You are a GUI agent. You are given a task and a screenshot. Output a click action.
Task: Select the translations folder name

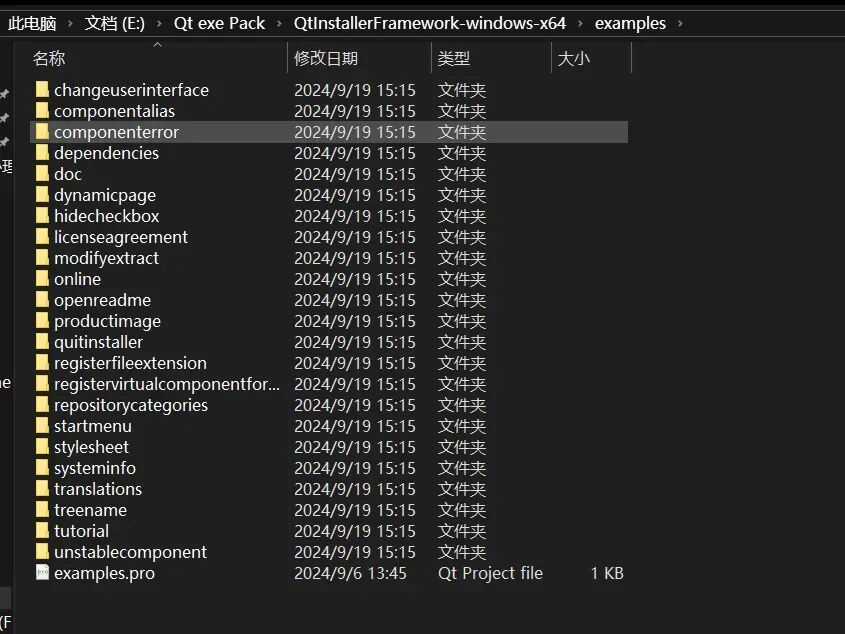click(x=98, y=490)
